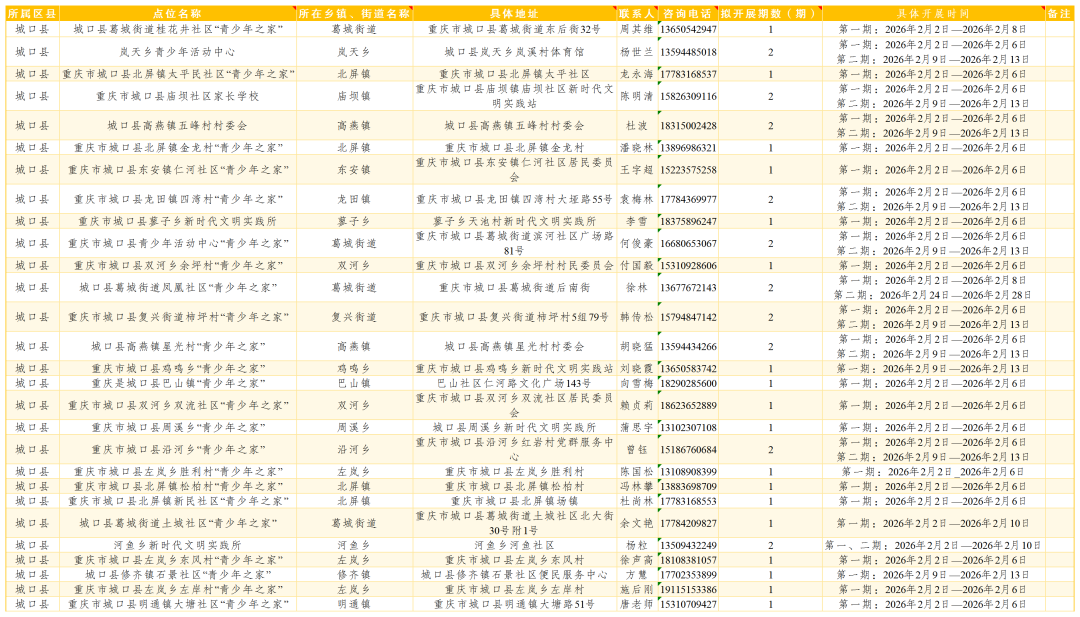
Task: Select contact name 陈明清
Action: tap(637, 96)
